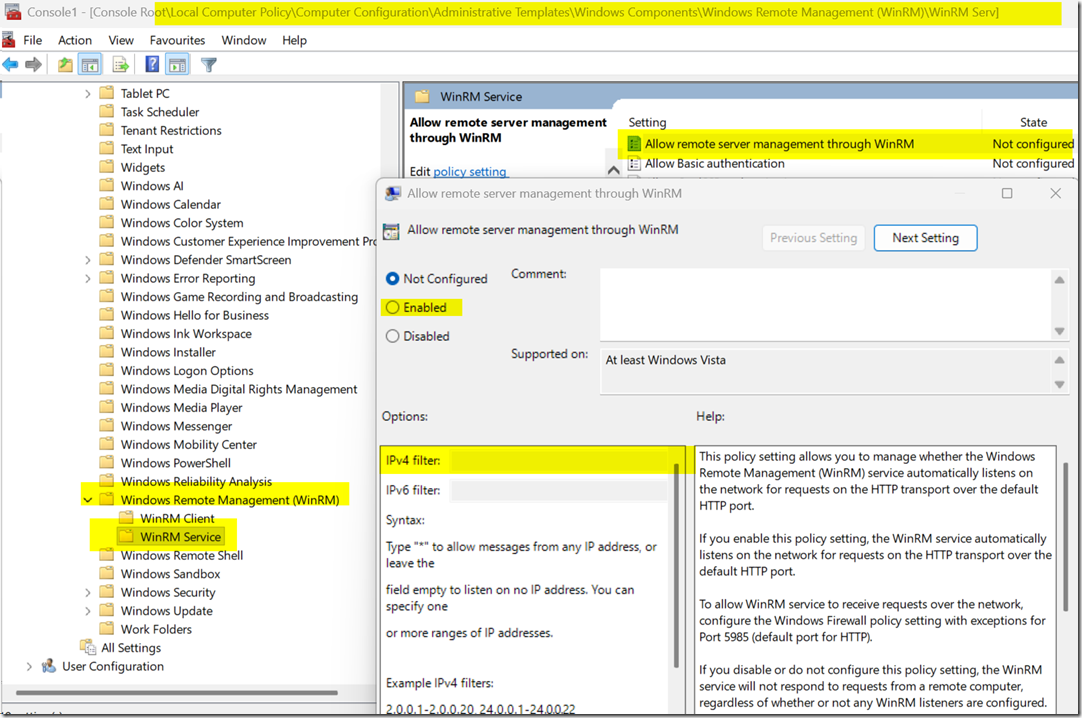Click the dialog title bar policy icon
The image size is (1082, 718).
click(393, 194)
